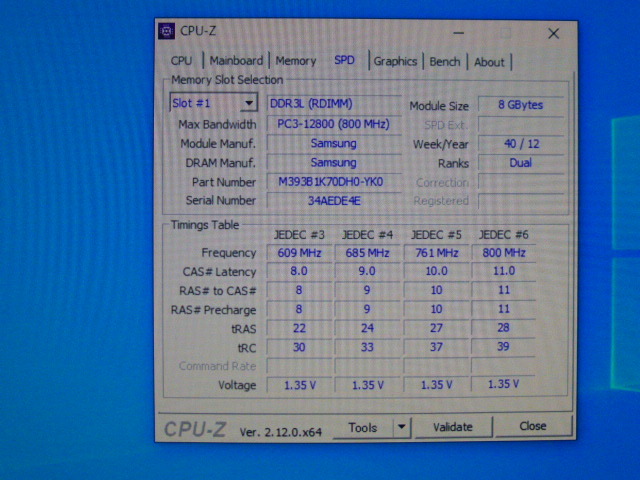
Task: Click tRAS value 22
Action: pos(299,329)
